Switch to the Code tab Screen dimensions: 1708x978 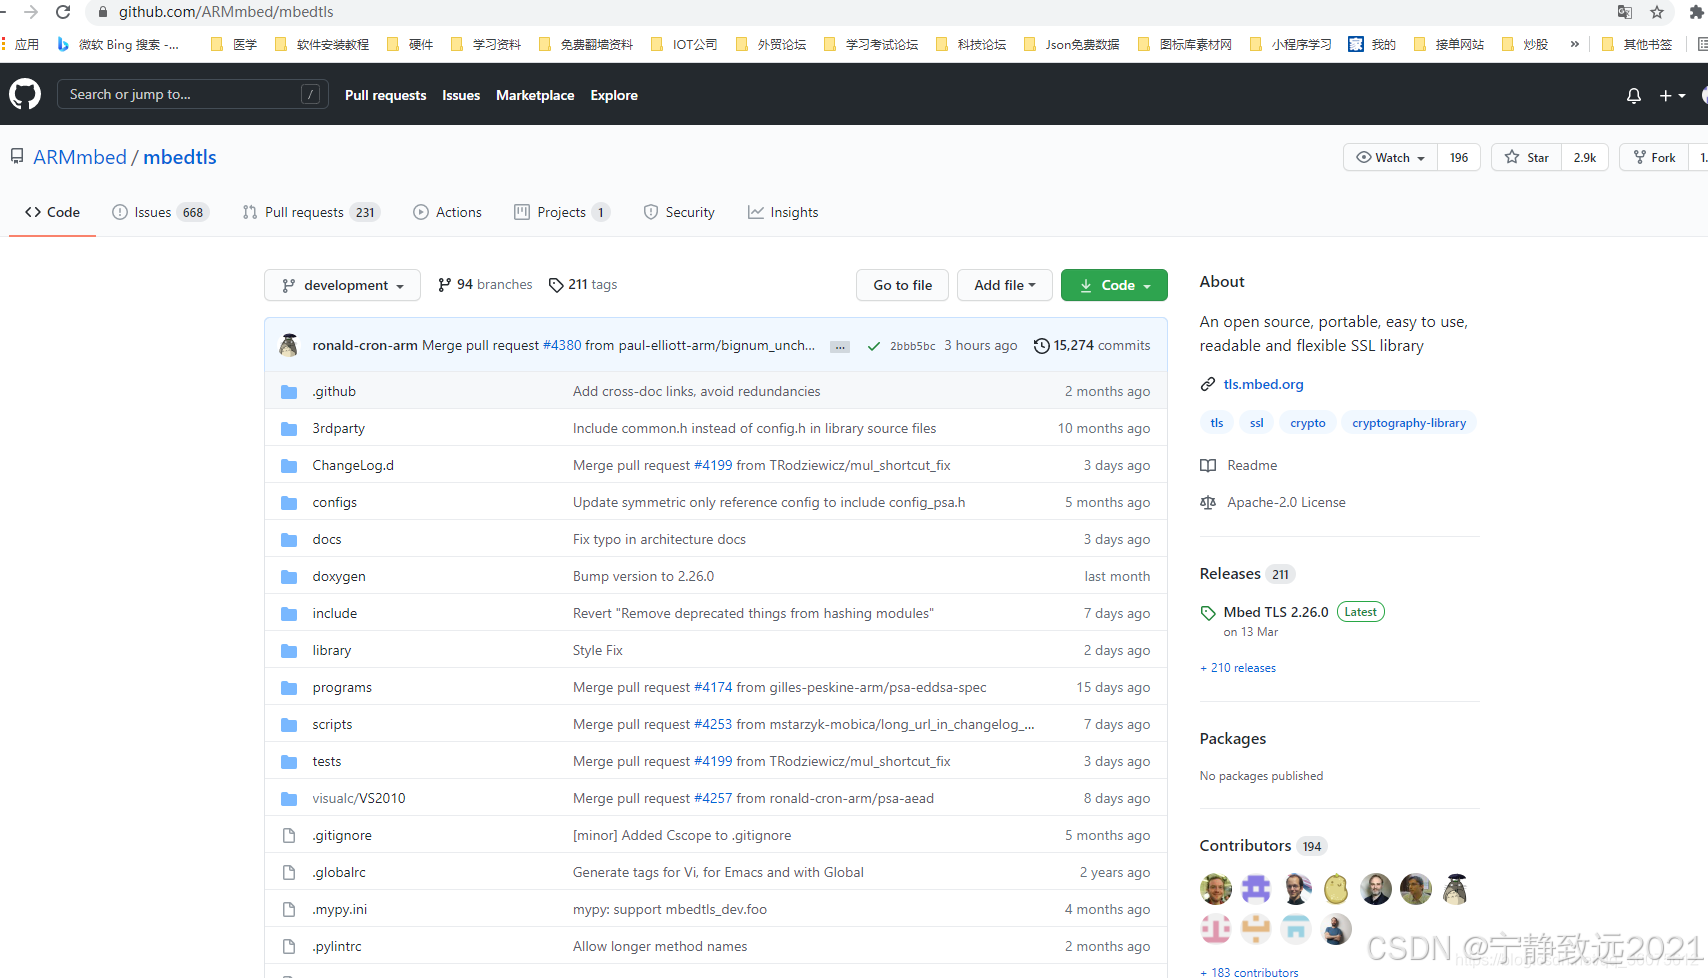point(52,212)
